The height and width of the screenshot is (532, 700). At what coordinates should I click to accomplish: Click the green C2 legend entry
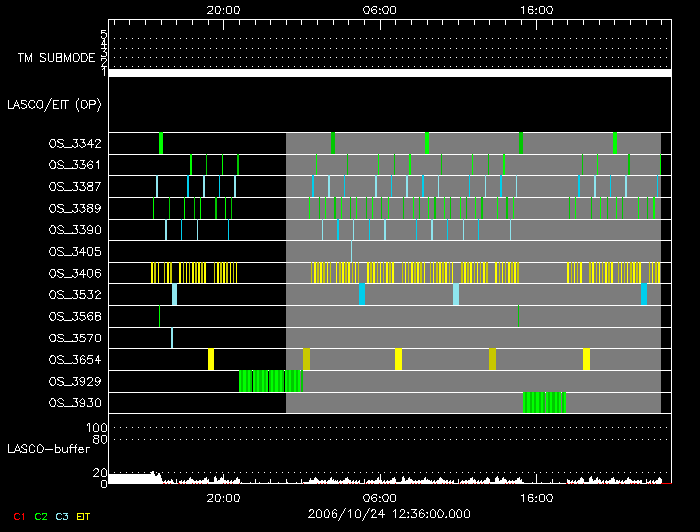click(x=41, y=515)
